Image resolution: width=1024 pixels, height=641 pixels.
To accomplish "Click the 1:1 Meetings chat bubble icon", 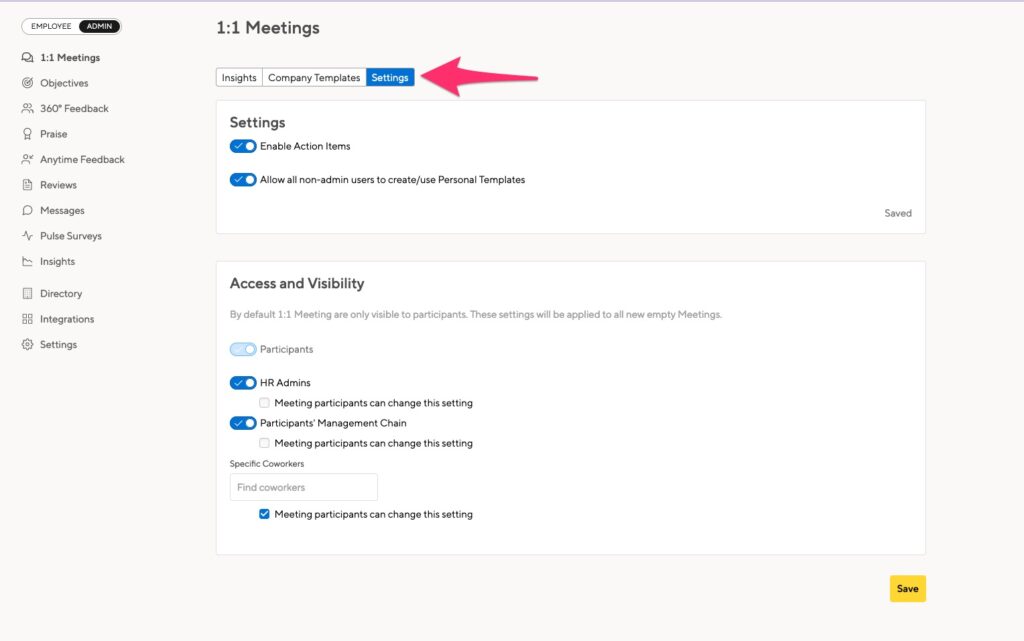I will click(x=27, y=57).
